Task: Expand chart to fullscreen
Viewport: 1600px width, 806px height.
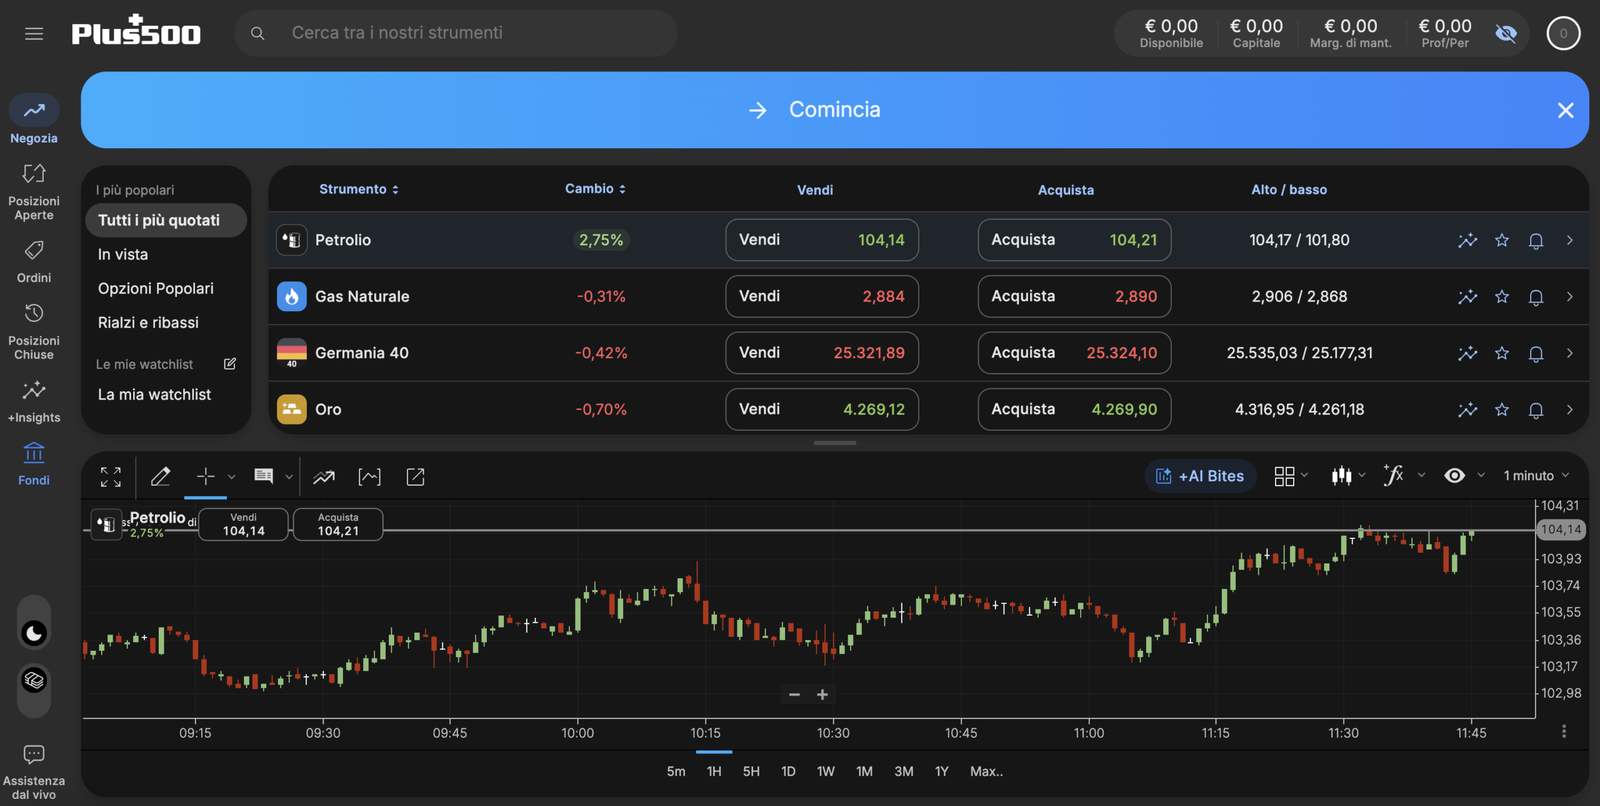Action: 111,477
